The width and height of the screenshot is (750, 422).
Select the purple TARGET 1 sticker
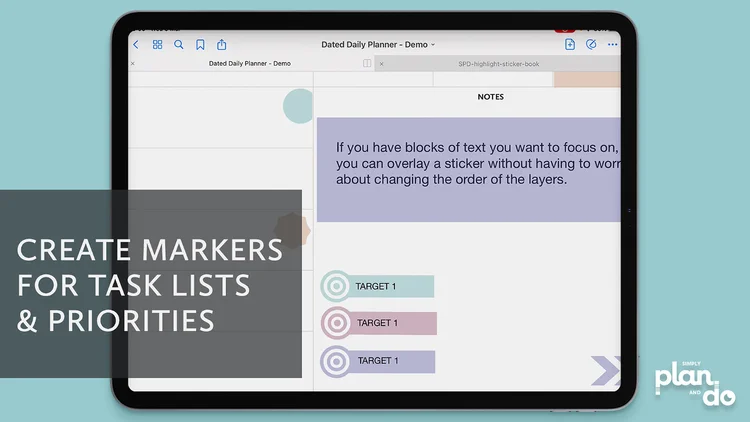(377, 361)
